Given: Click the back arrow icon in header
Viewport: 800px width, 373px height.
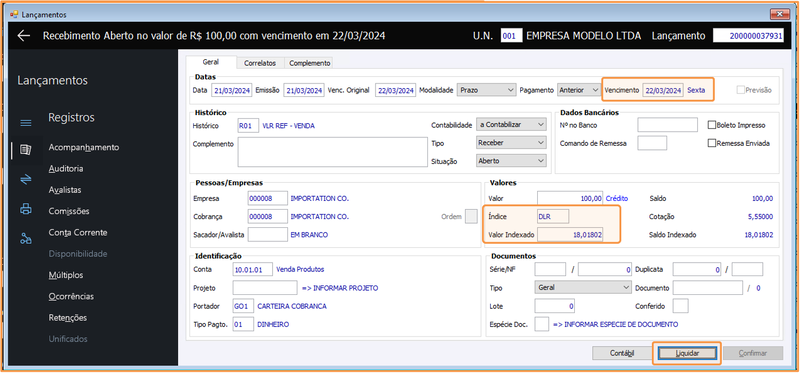Looking at the screenshot, I should tap(24, 36).
